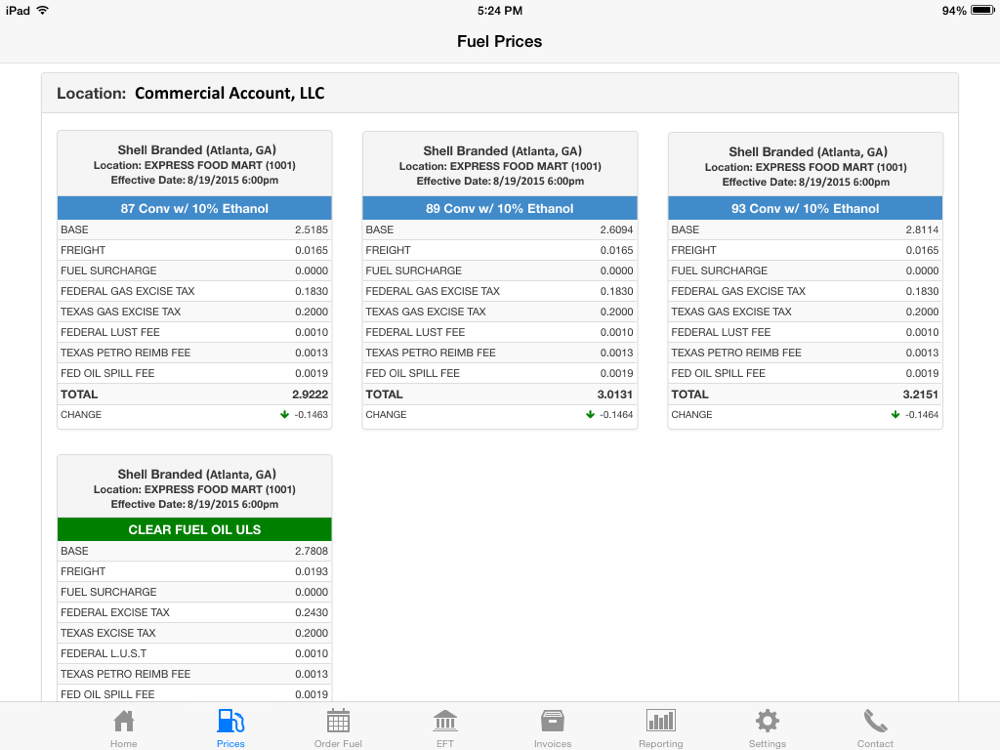The width and height of the screenshot is (1000, 750).
Task: Click CHANGE value -0.1463
Action: click(x=311, y=415)
